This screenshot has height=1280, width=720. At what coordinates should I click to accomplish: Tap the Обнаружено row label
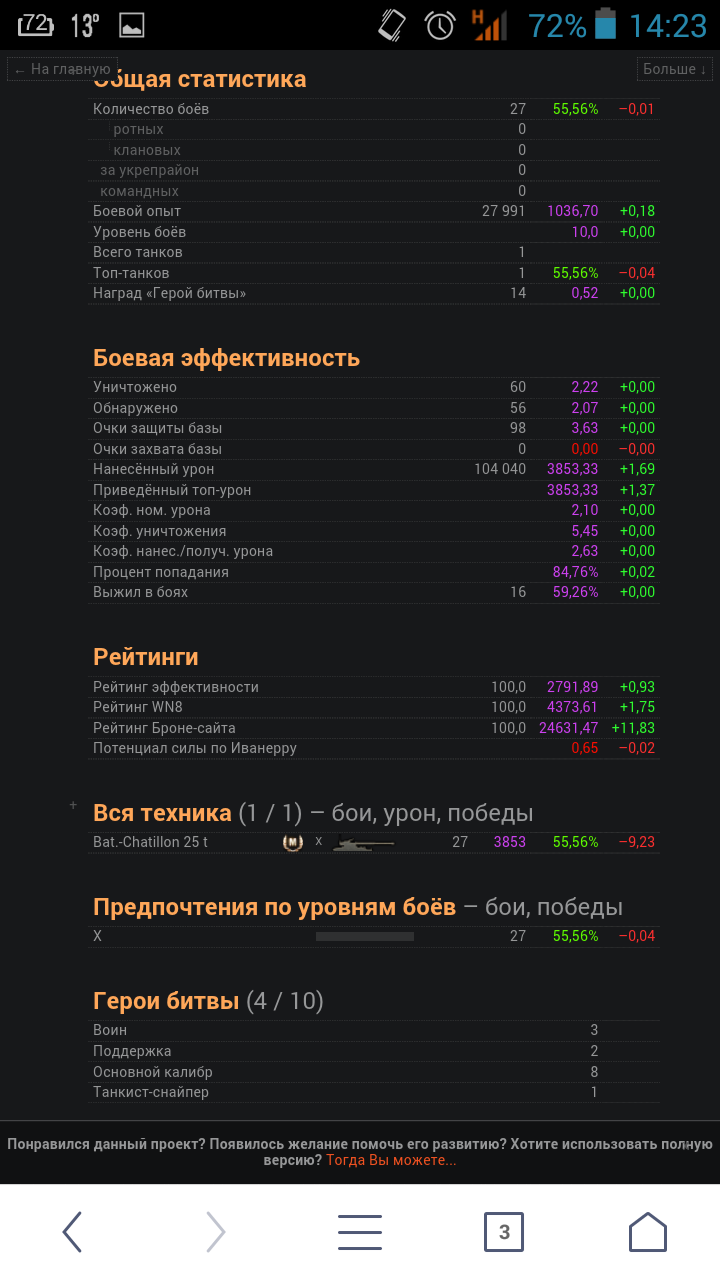pyautogui.click(x=135, y=408)
